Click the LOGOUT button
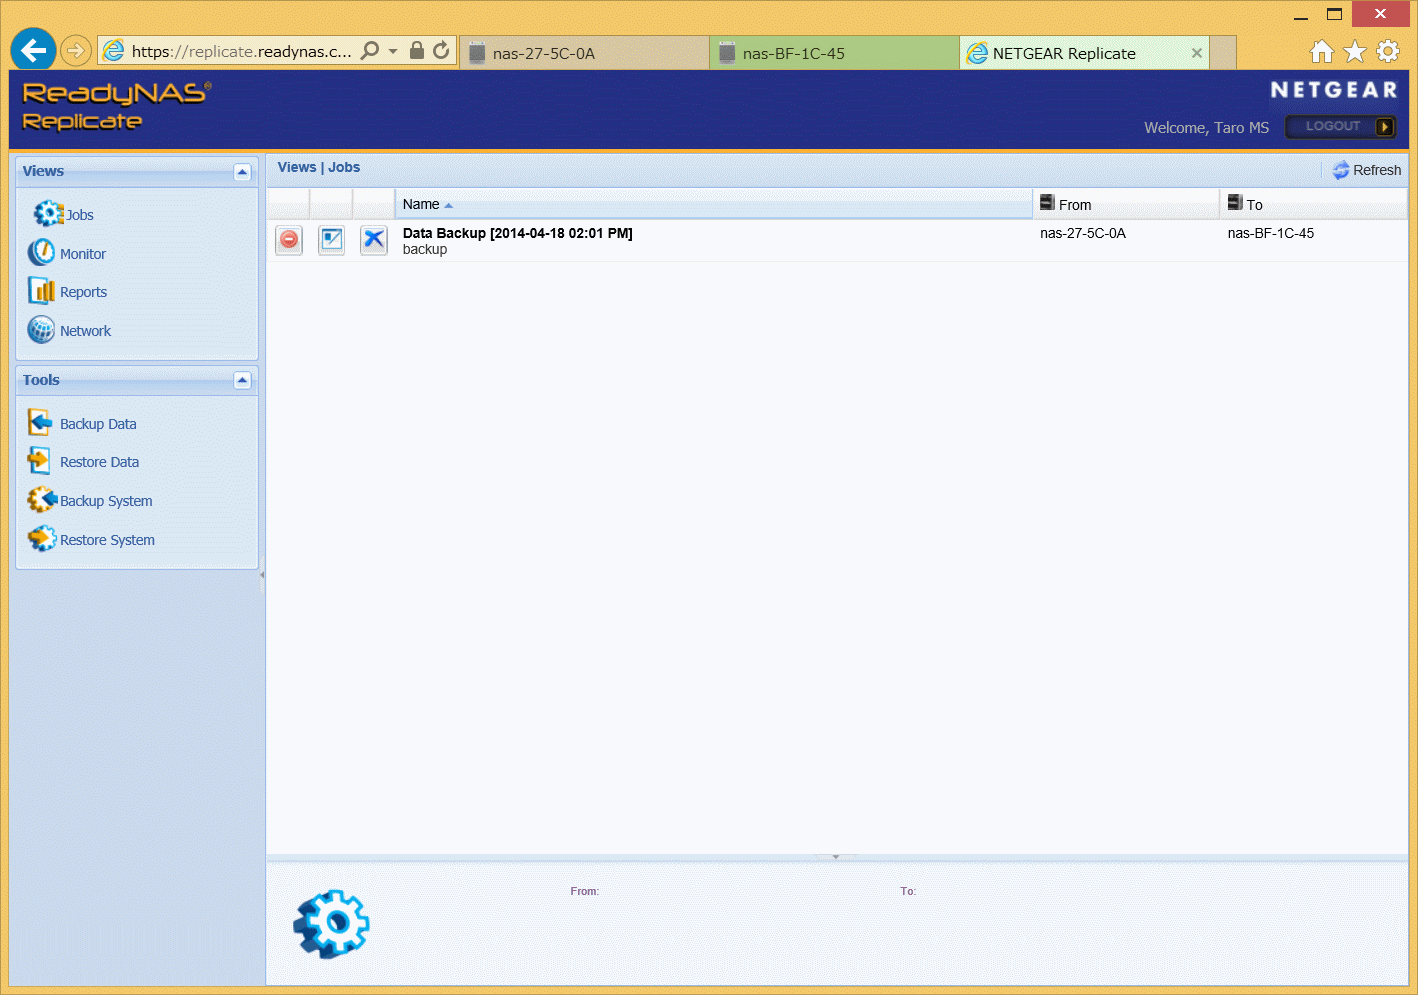This screenshot has width=1418, height=995. (1340, 127)
